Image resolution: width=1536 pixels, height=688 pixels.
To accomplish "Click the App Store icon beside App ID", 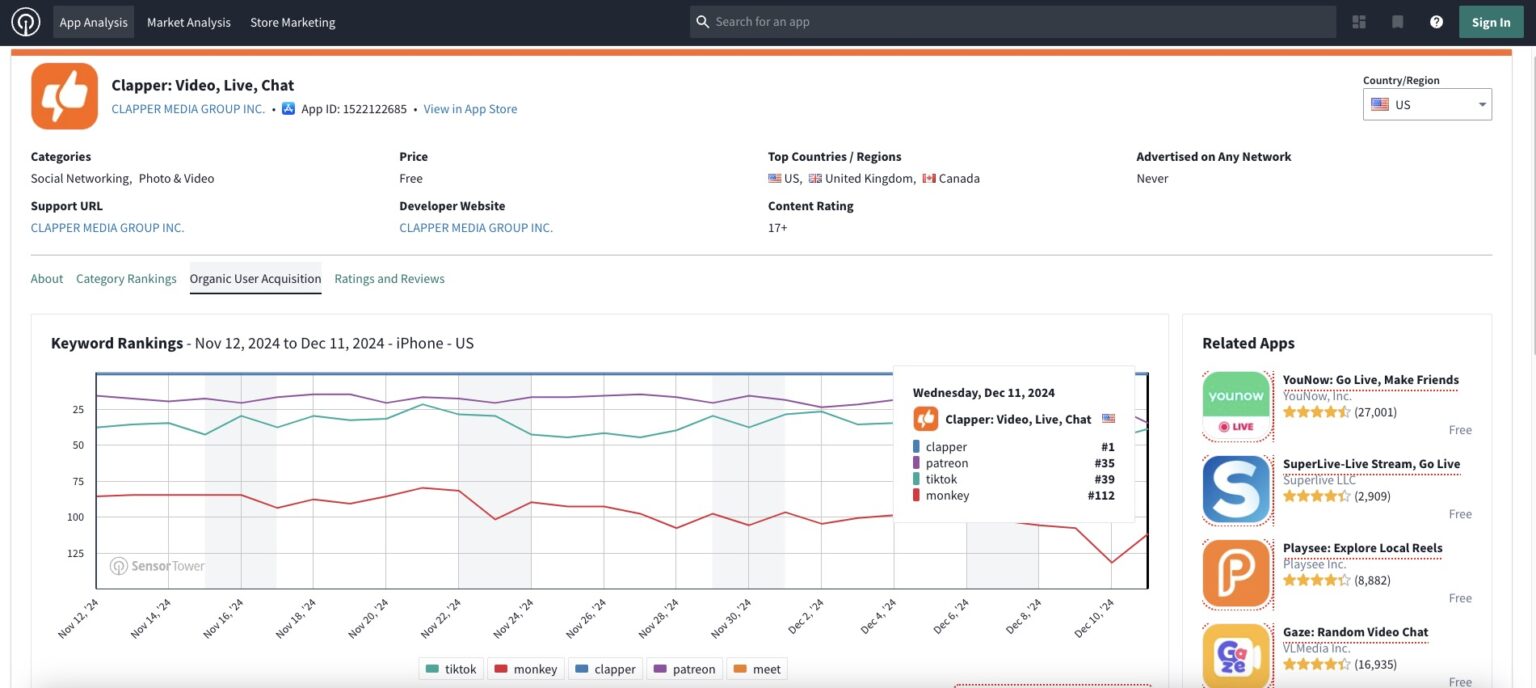I will 289,109.
